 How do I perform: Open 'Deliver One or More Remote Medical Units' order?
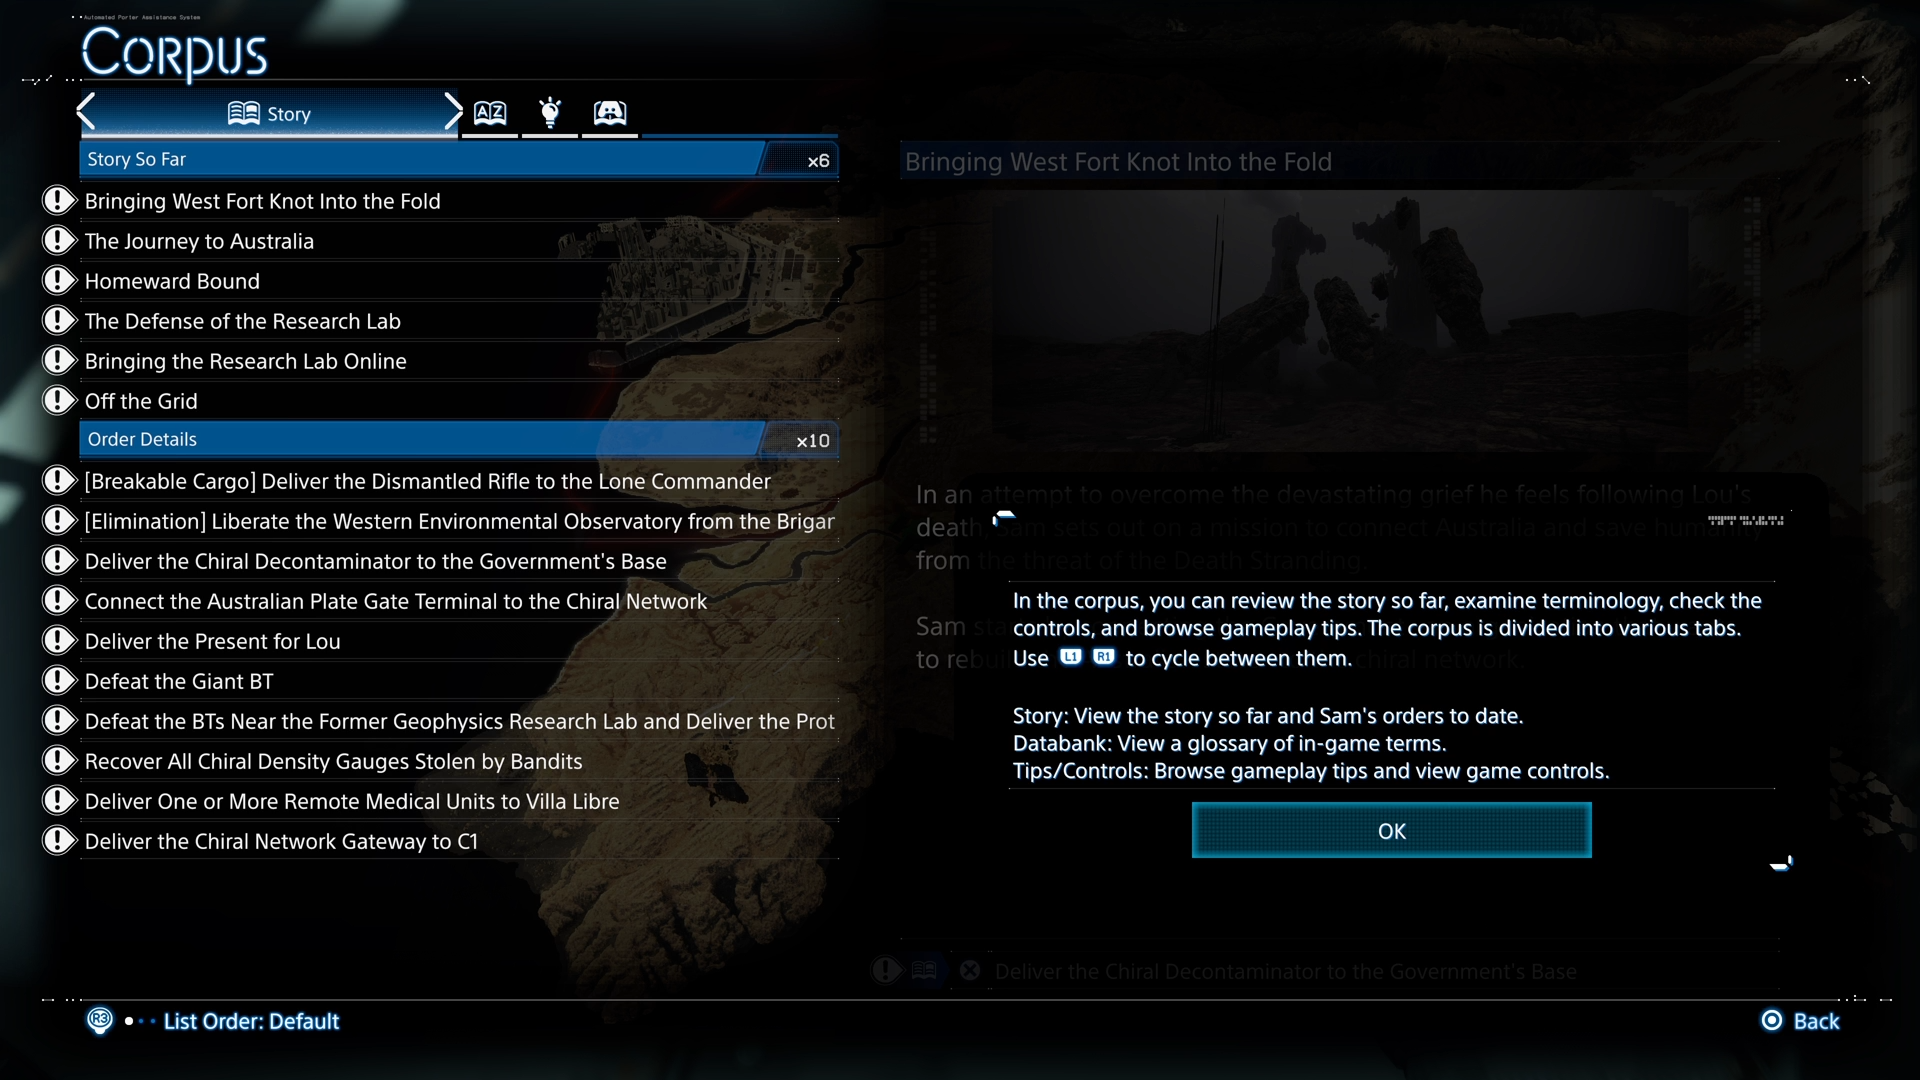(x=459, y=801)
